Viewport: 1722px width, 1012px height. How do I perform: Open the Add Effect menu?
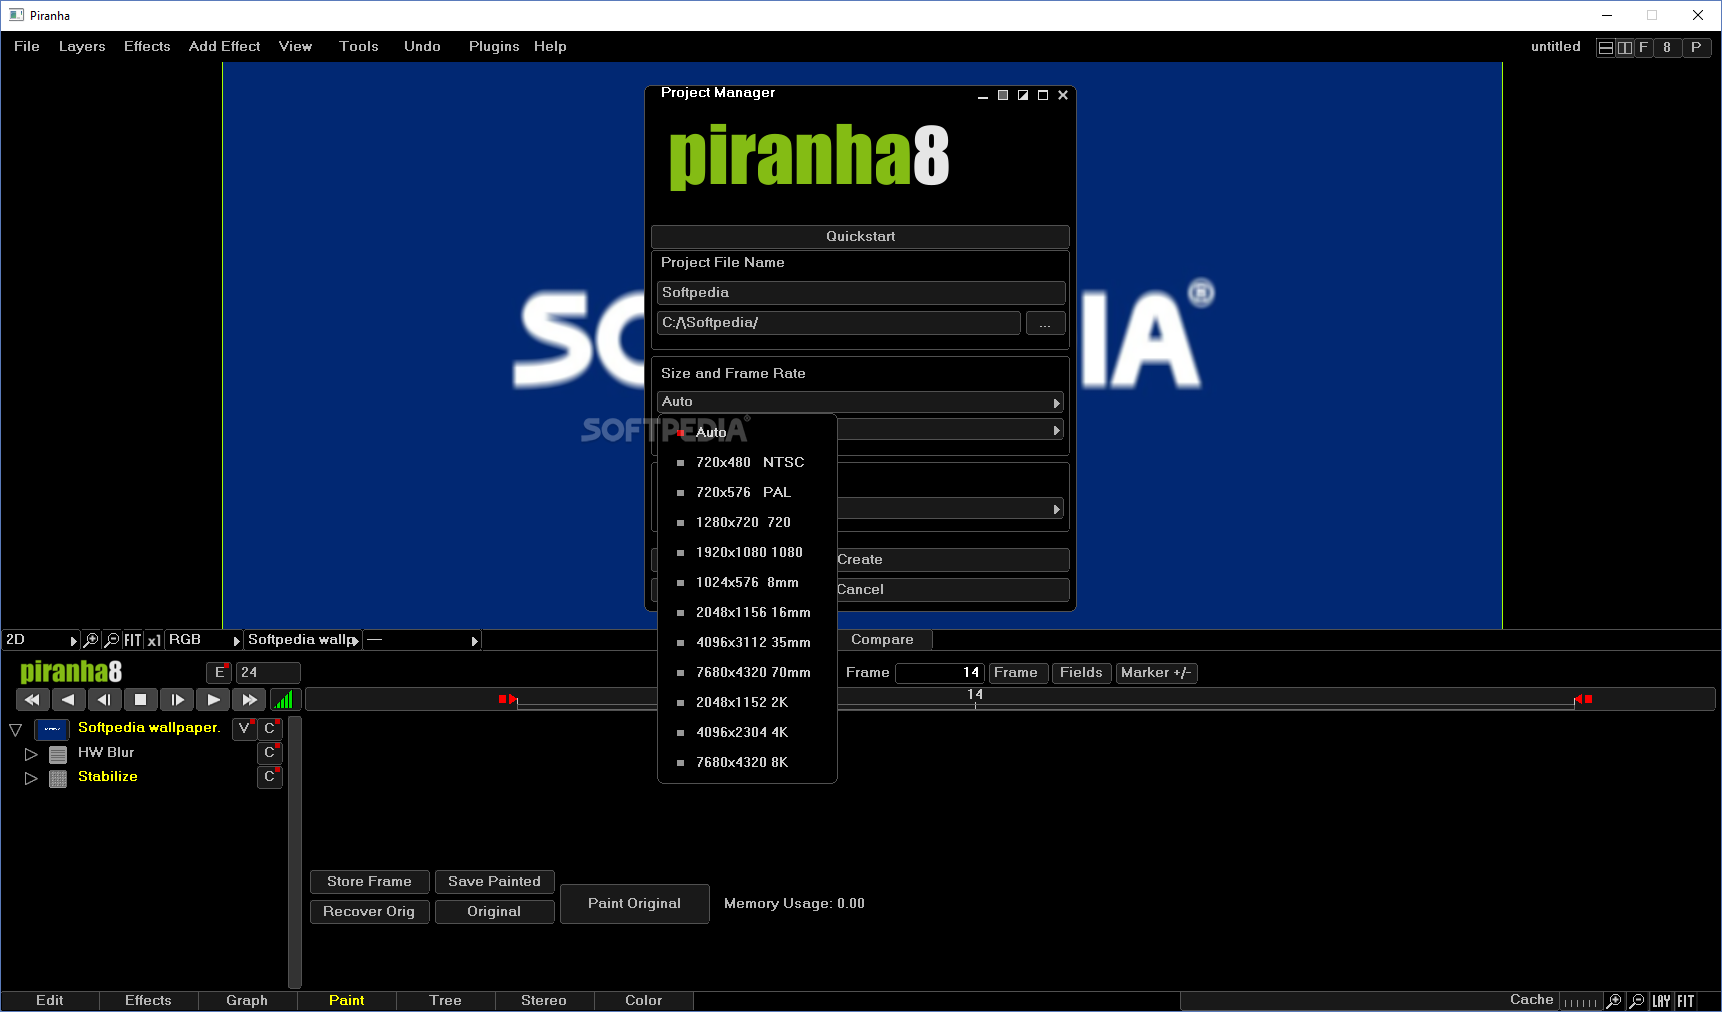pyautogui.click(x=225, y=47)
